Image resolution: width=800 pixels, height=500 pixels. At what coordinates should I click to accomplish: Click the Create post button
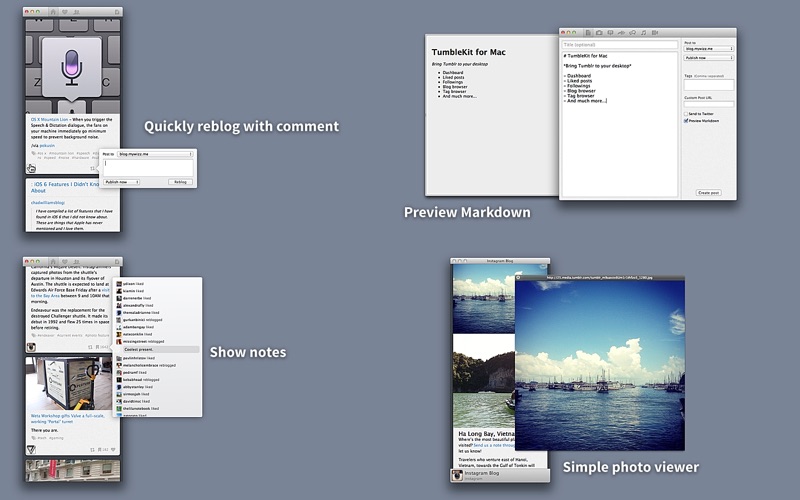pos(709,193)
